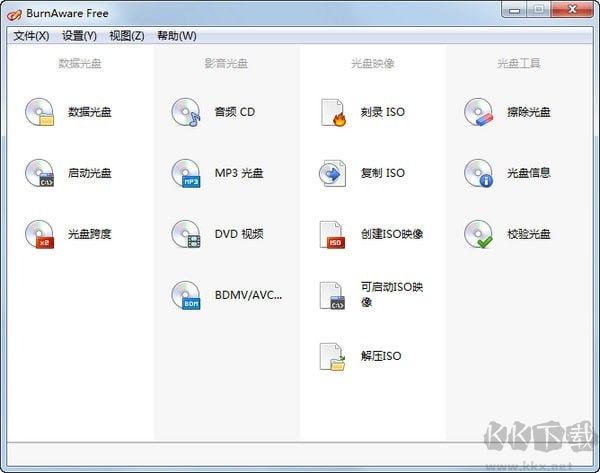Click the MP3 光盘 disc icon
The width and height of the screenshot is (600, 473).
click(186, 173)
